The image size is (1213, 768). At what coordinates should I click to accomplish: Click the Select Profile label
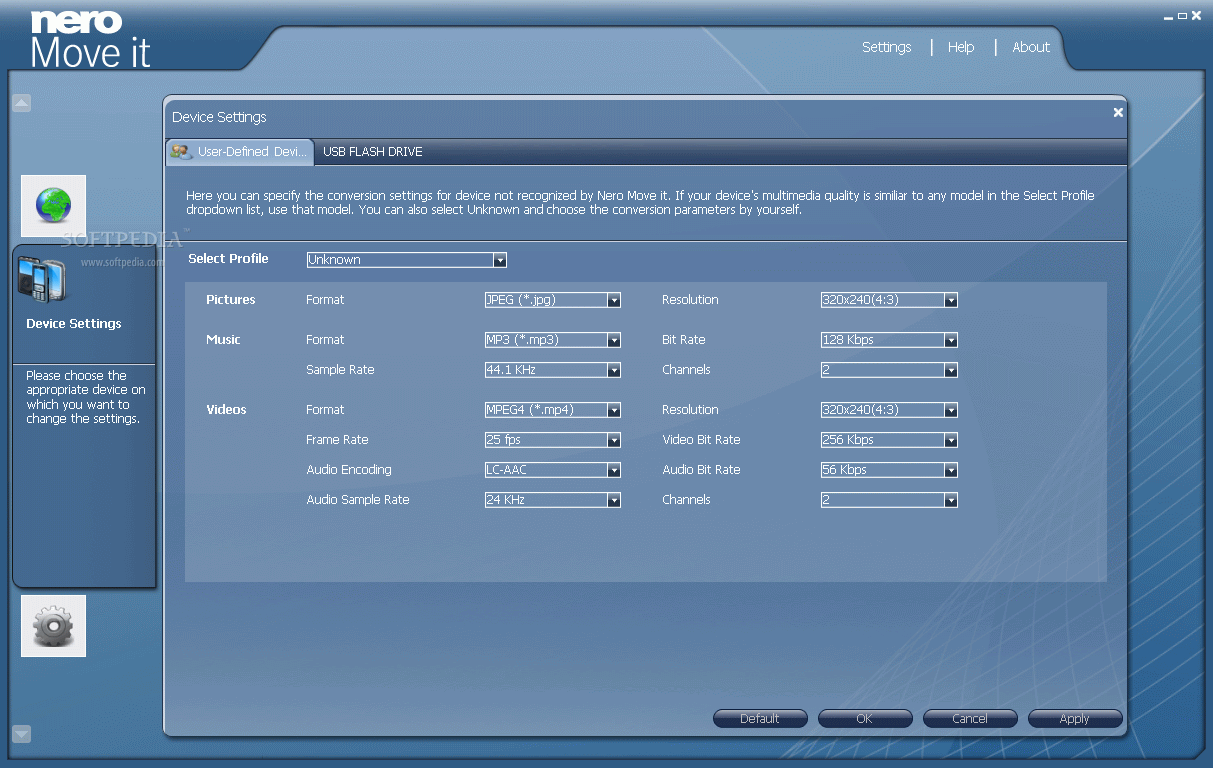(228, 259)
